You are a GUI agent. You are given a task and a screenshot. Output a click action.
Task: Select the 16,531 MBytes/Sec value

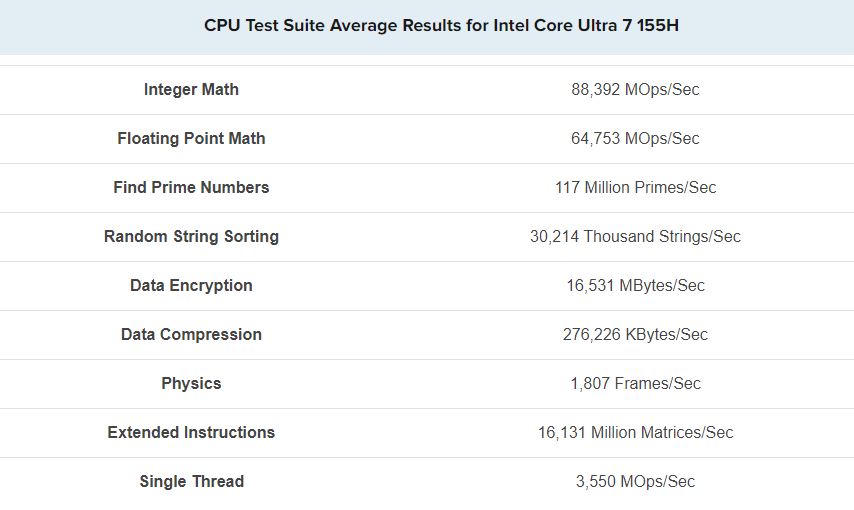(x=635, y=285)
